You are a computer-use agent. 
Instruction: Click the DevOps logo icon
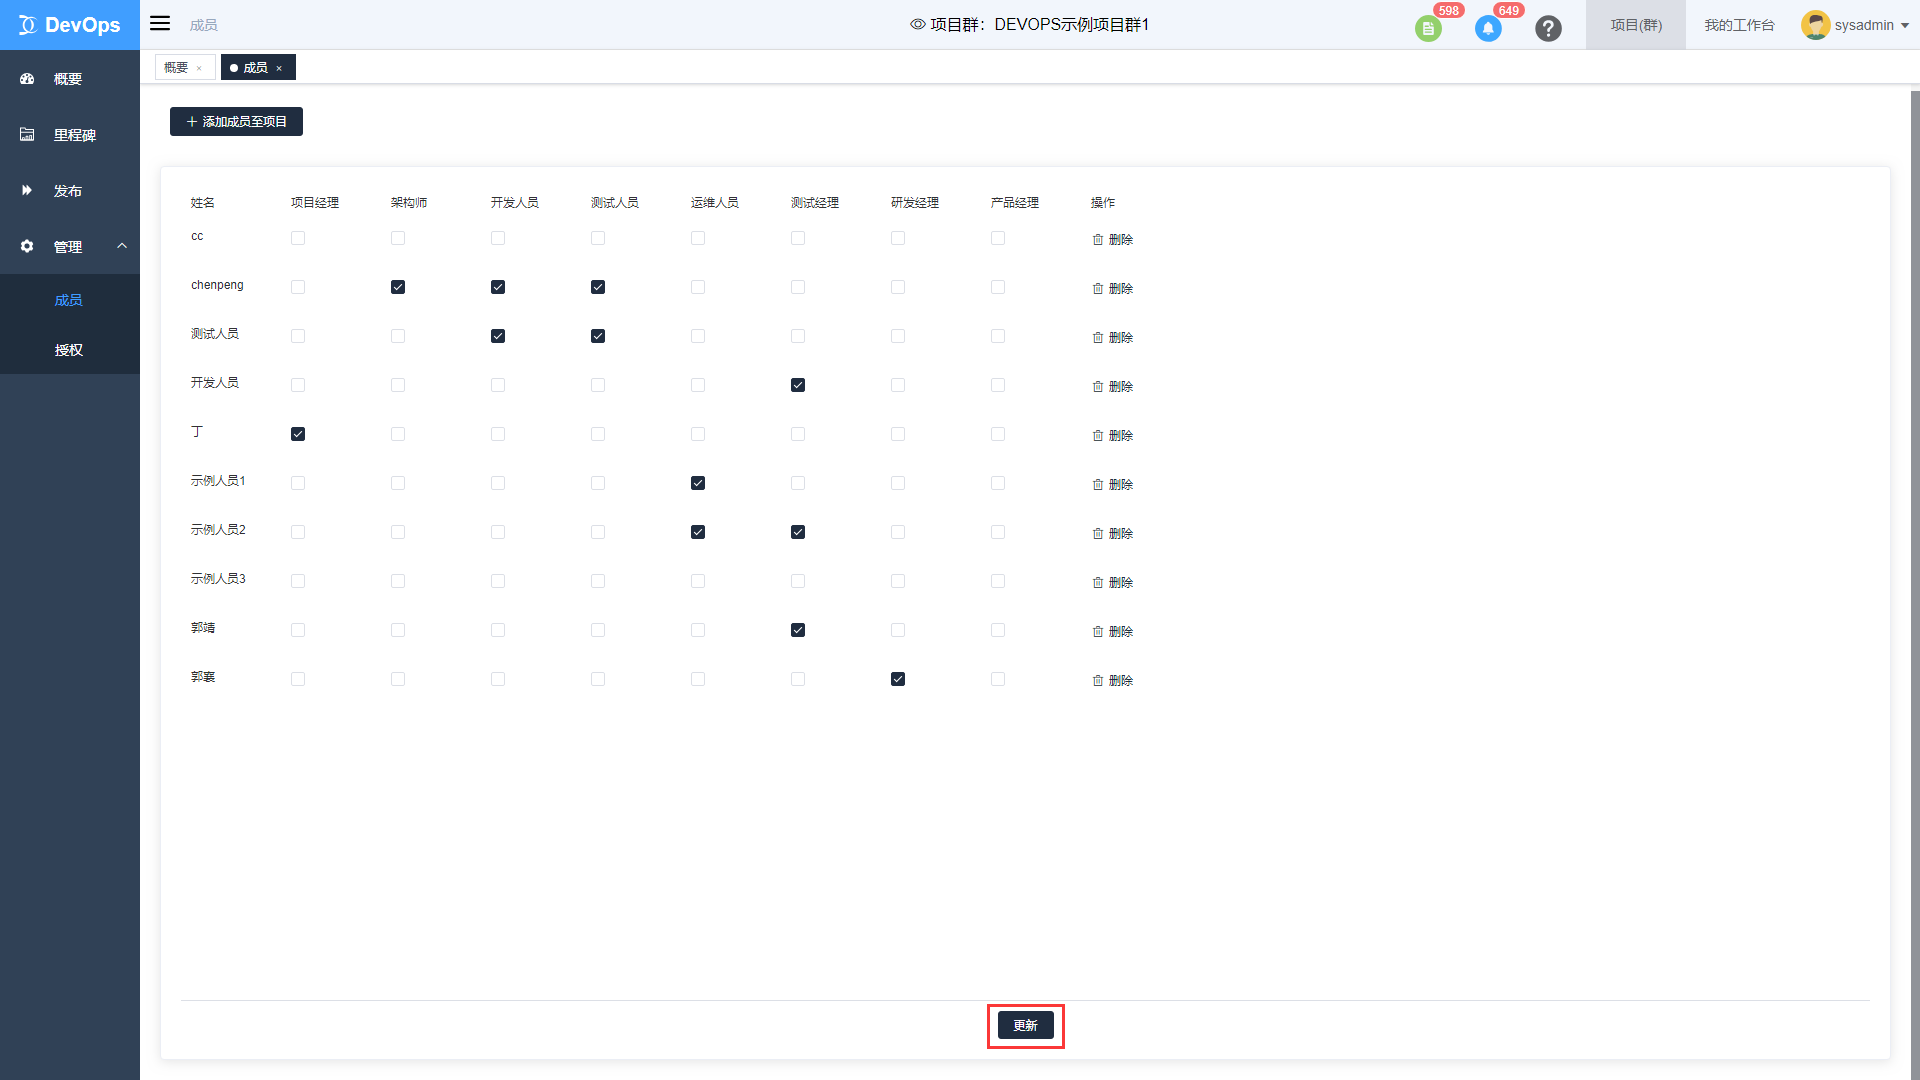26,24
